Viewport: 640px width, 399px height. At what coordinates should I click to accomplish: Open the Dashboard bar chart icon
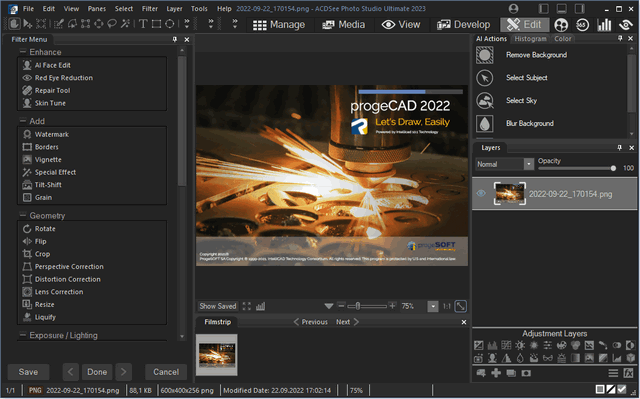(x=604, y=25)
